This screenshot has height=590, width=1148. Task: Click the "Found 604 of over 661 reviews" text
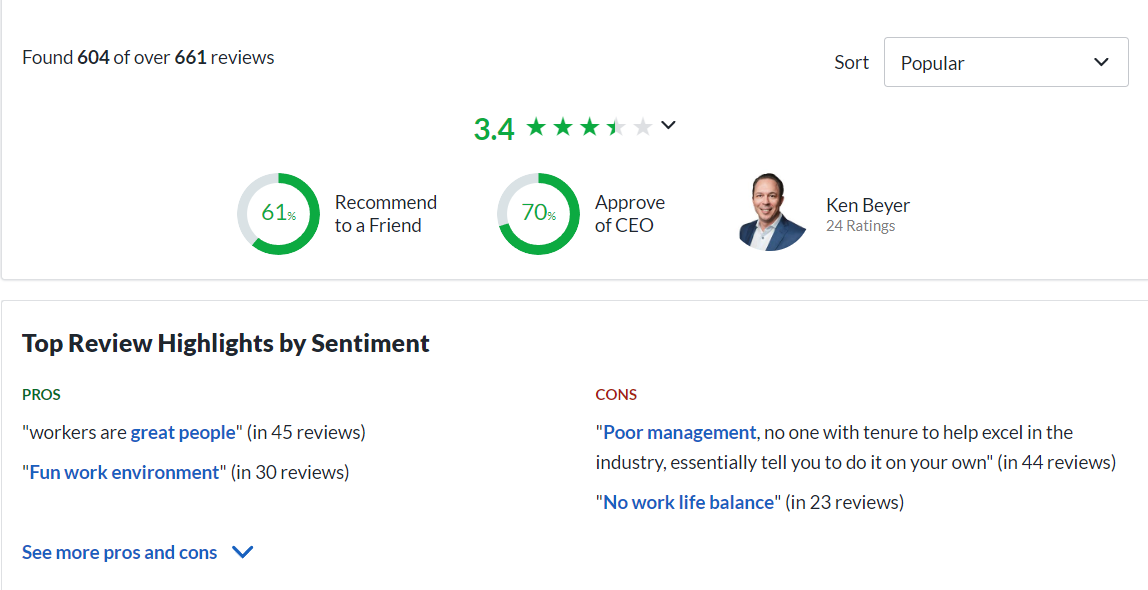[x=148, y=57]
